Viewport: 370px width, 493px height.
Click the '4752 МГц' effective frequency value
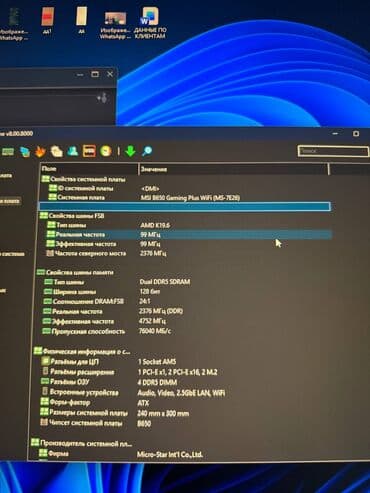152,321
